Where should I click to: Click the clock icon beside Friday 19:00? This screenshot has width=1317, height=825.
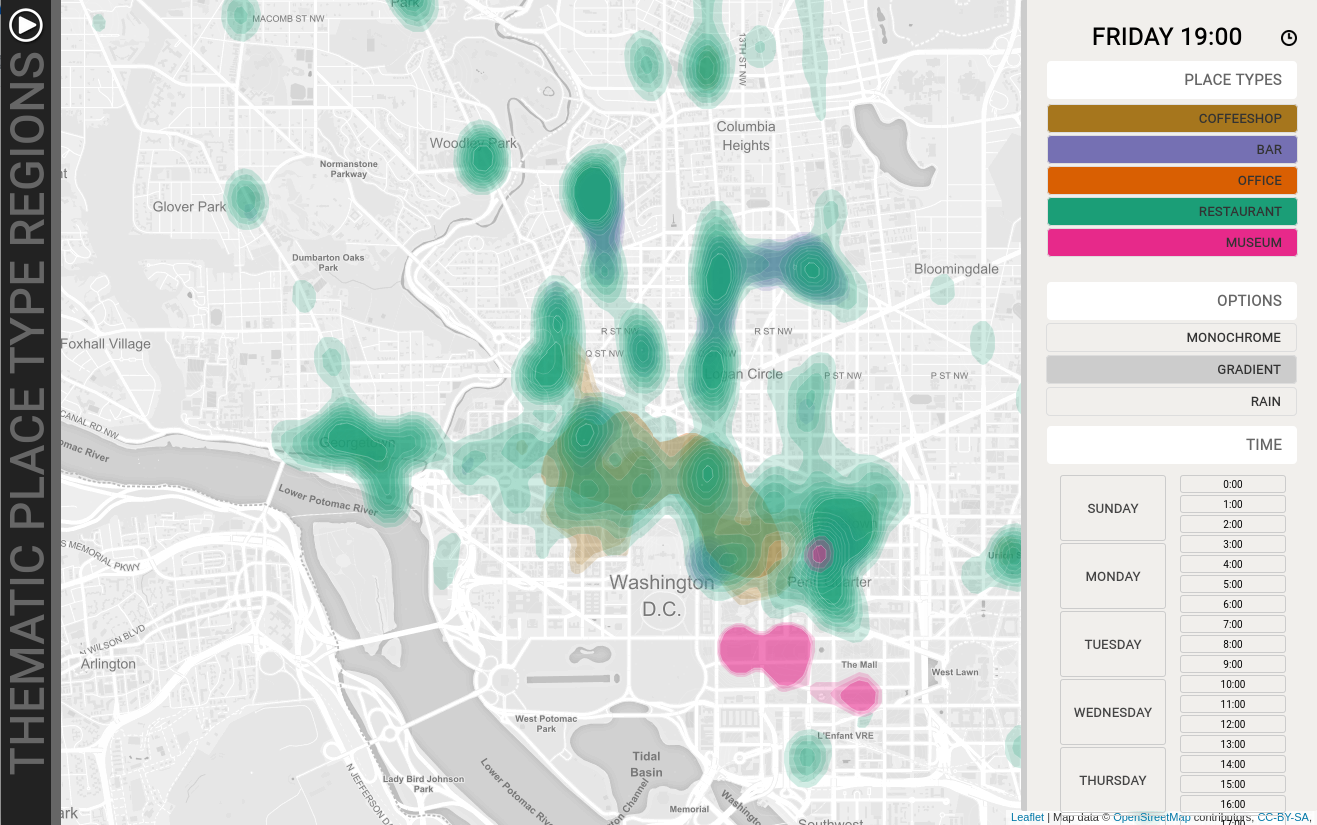point(1289,38)
